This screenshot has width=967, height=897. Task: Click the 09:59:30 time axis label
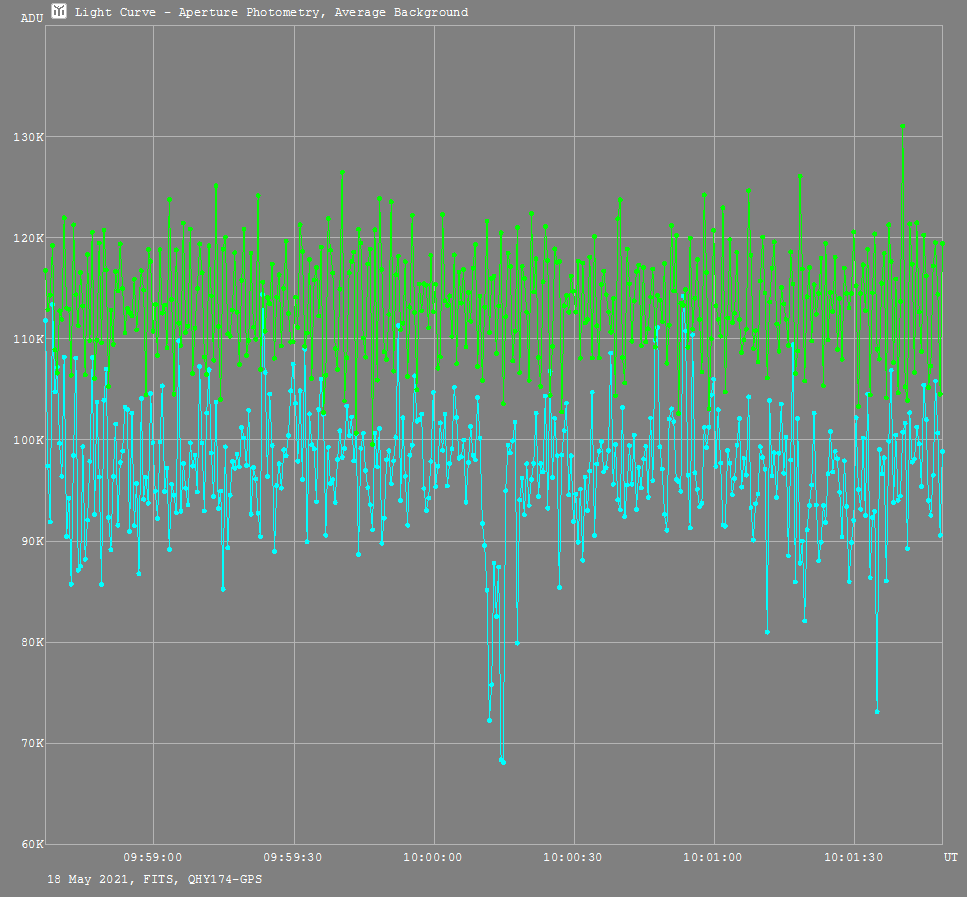click(293, 858)
